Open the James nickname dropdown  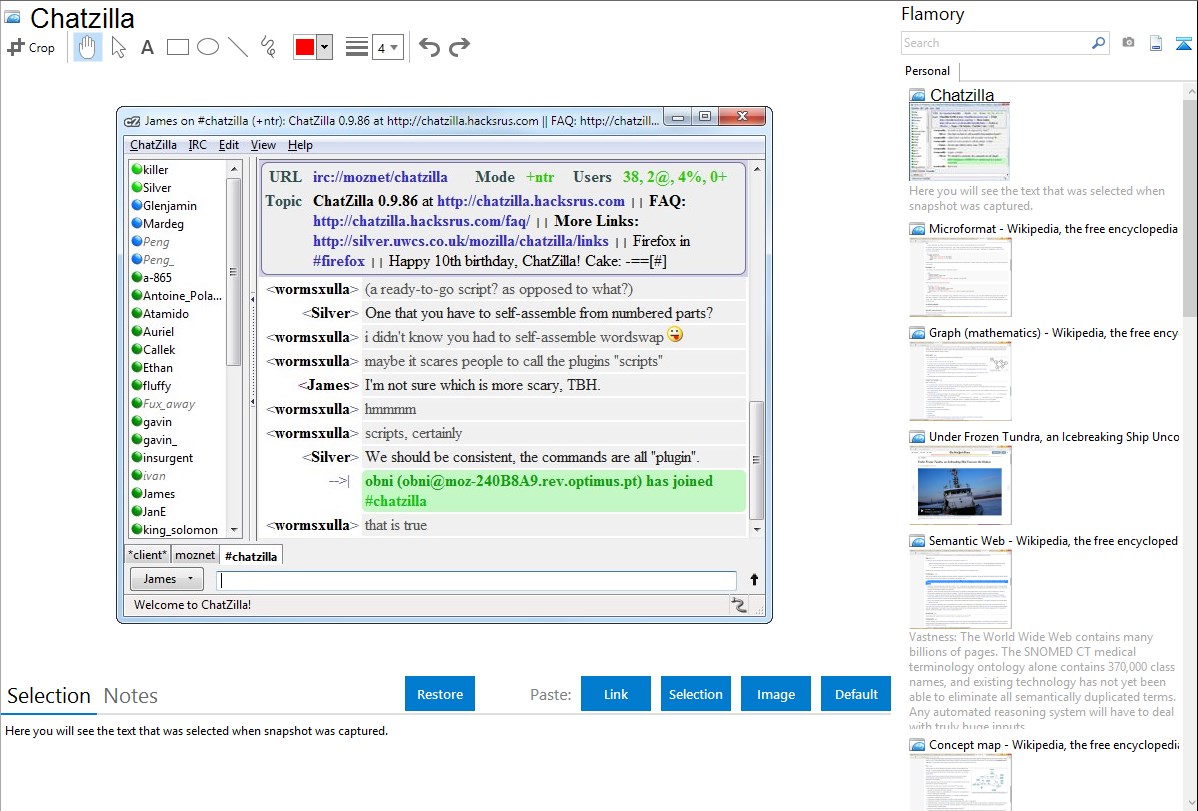coord(167,579)
